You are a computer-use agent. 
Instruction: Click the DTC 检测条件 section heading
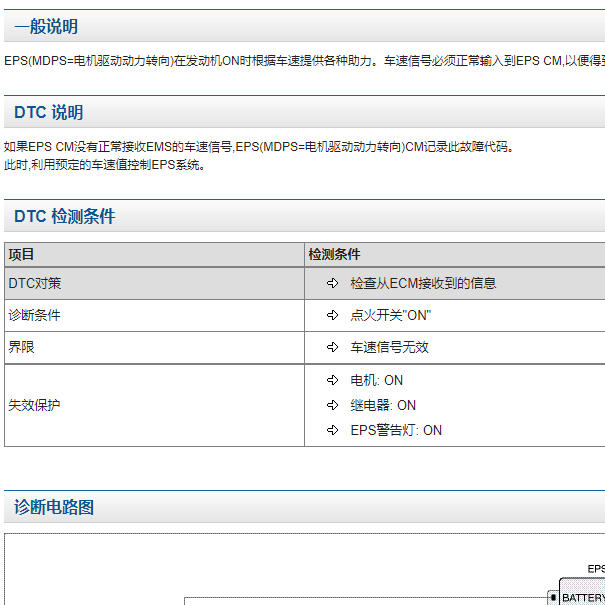(64, 216)
